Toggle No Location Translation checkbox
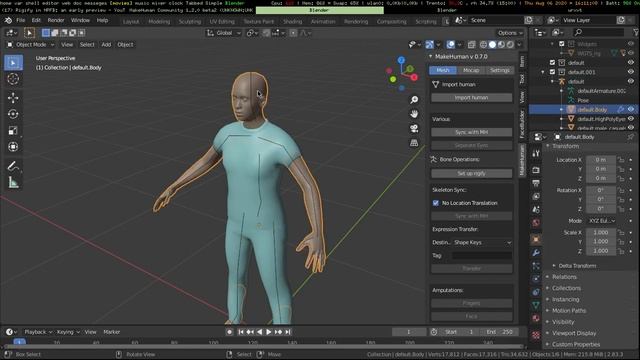Viewport: 640px width, 360px height. (x=436, y=203)
